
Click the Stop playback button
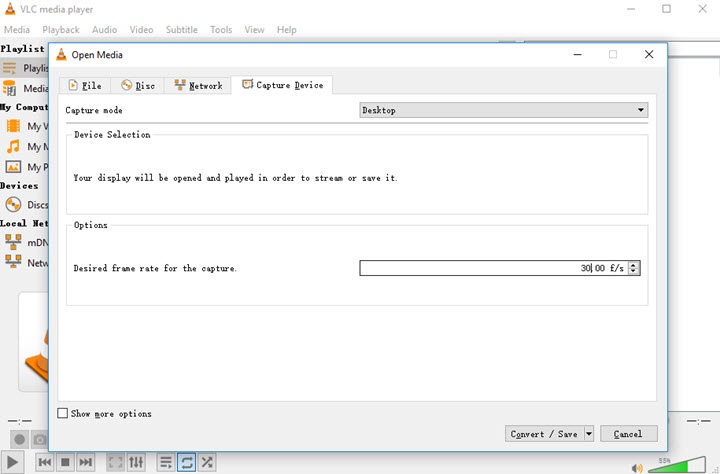[65, 462]
